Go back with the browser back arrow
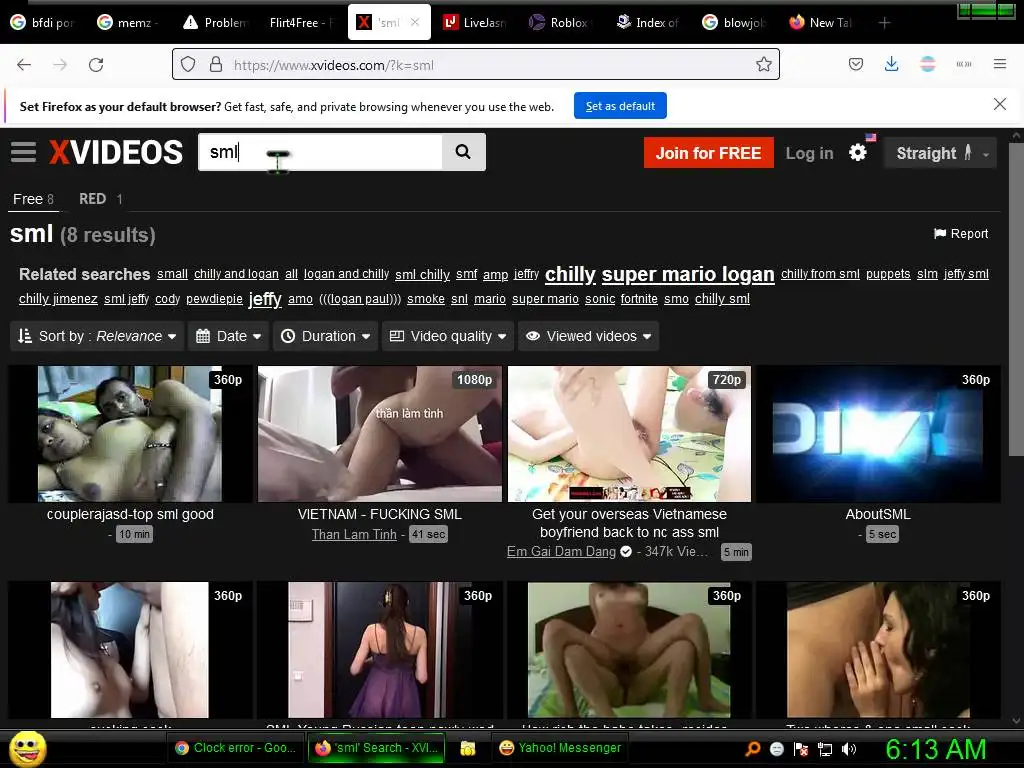1024x768 pixels. tap(24, 65)
